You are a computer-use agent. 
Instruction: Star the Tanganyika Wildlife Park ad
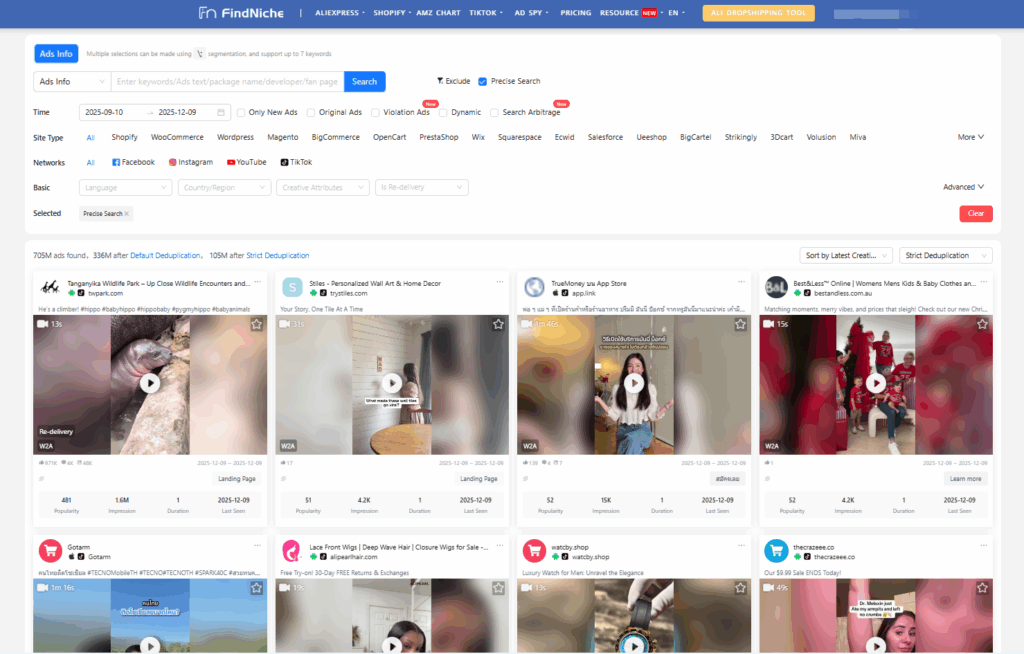tap(256, 324)
